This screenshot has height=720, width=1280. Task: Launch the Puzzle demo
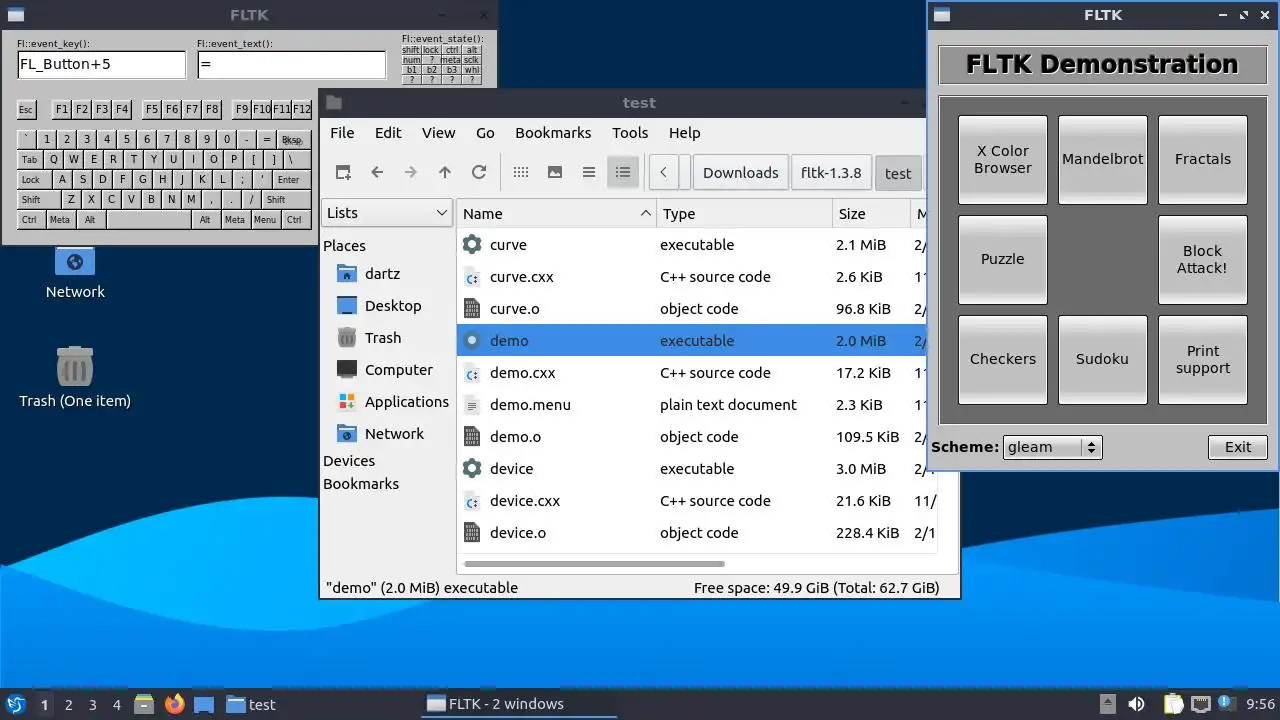point(1003,259)
